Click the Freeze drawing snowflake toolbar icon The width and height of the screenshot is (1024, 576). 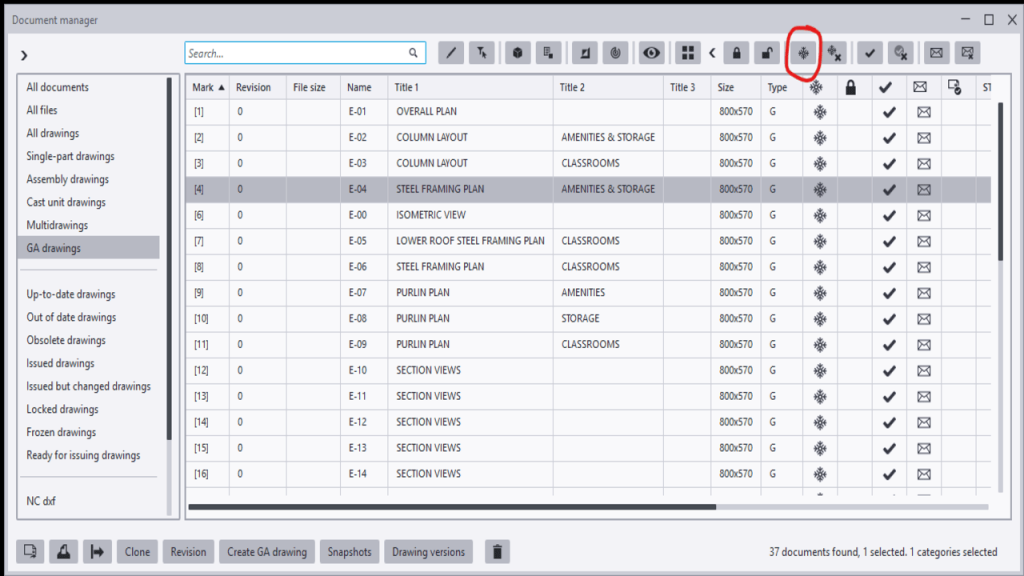(803, 53)
